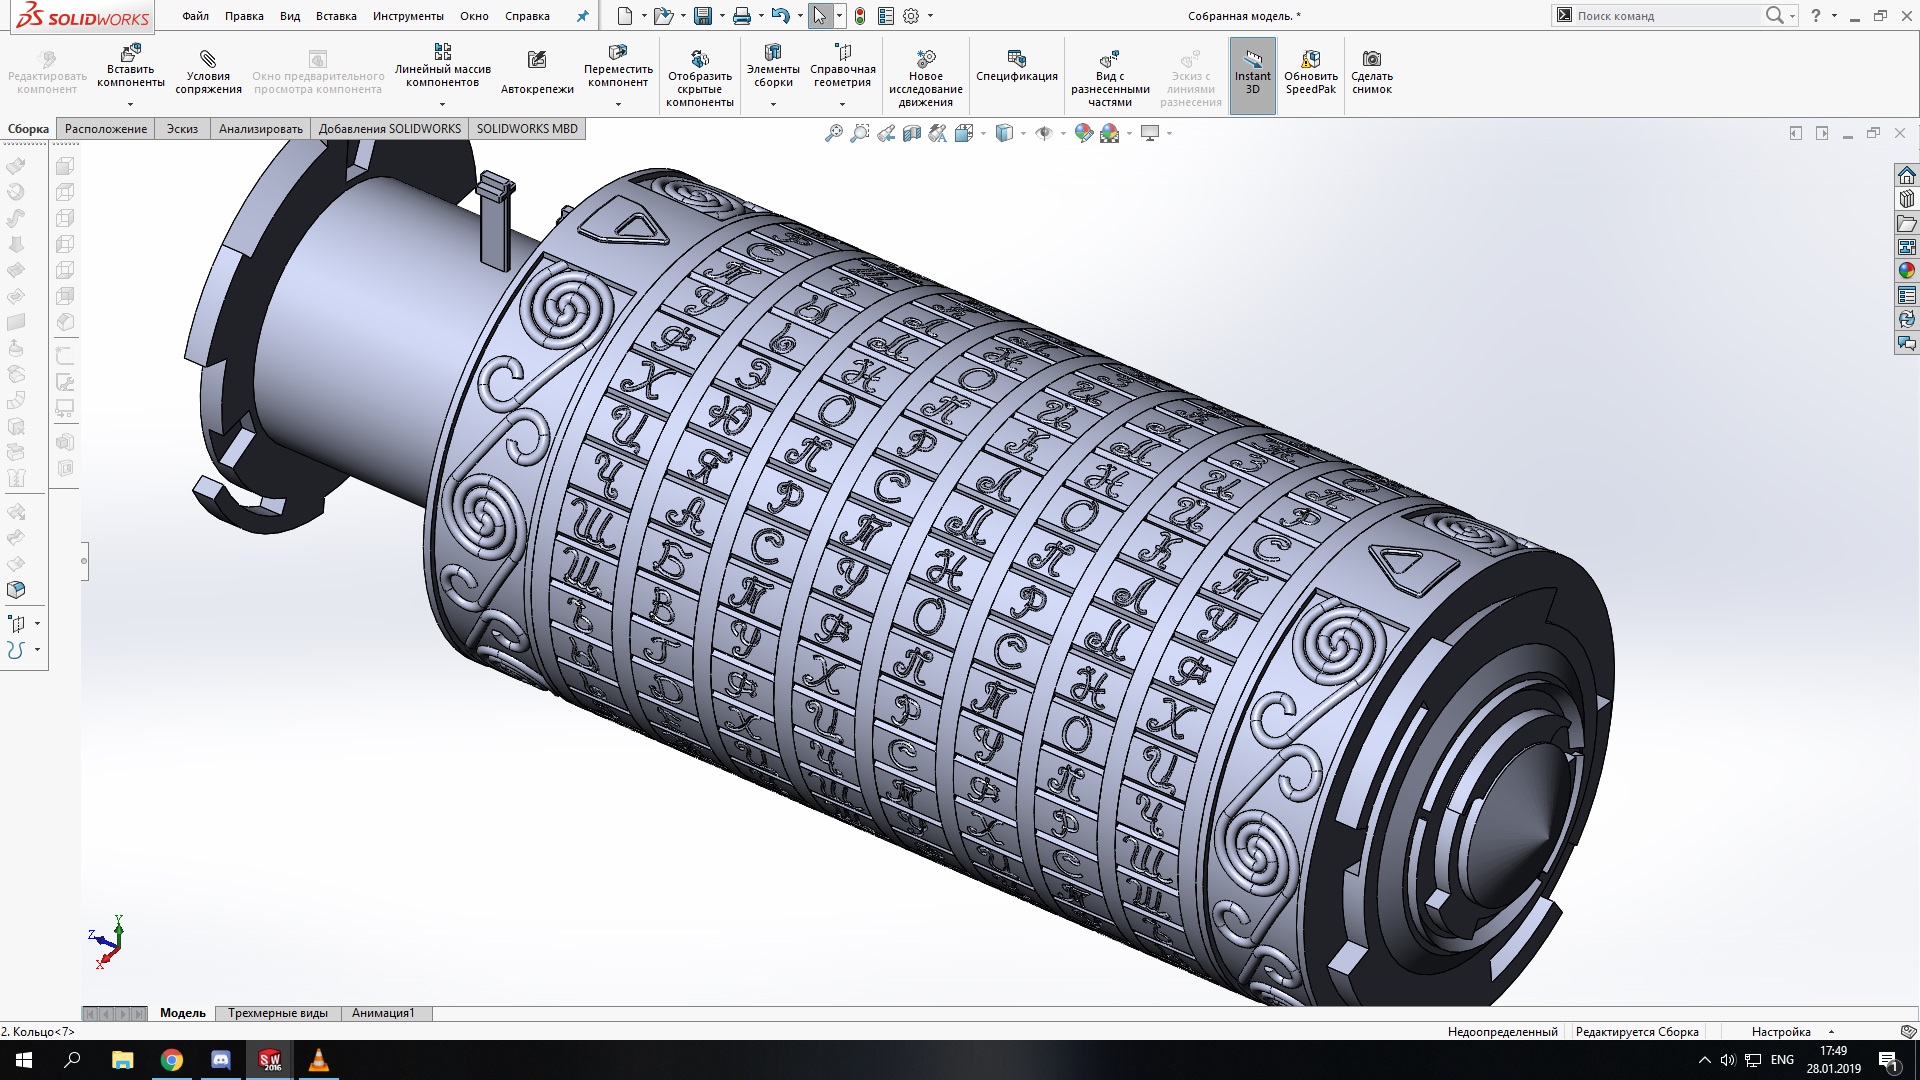Click the Insert Components (Вставить компоненты) icon
1920x1080 pixels.
click(130, 54)
